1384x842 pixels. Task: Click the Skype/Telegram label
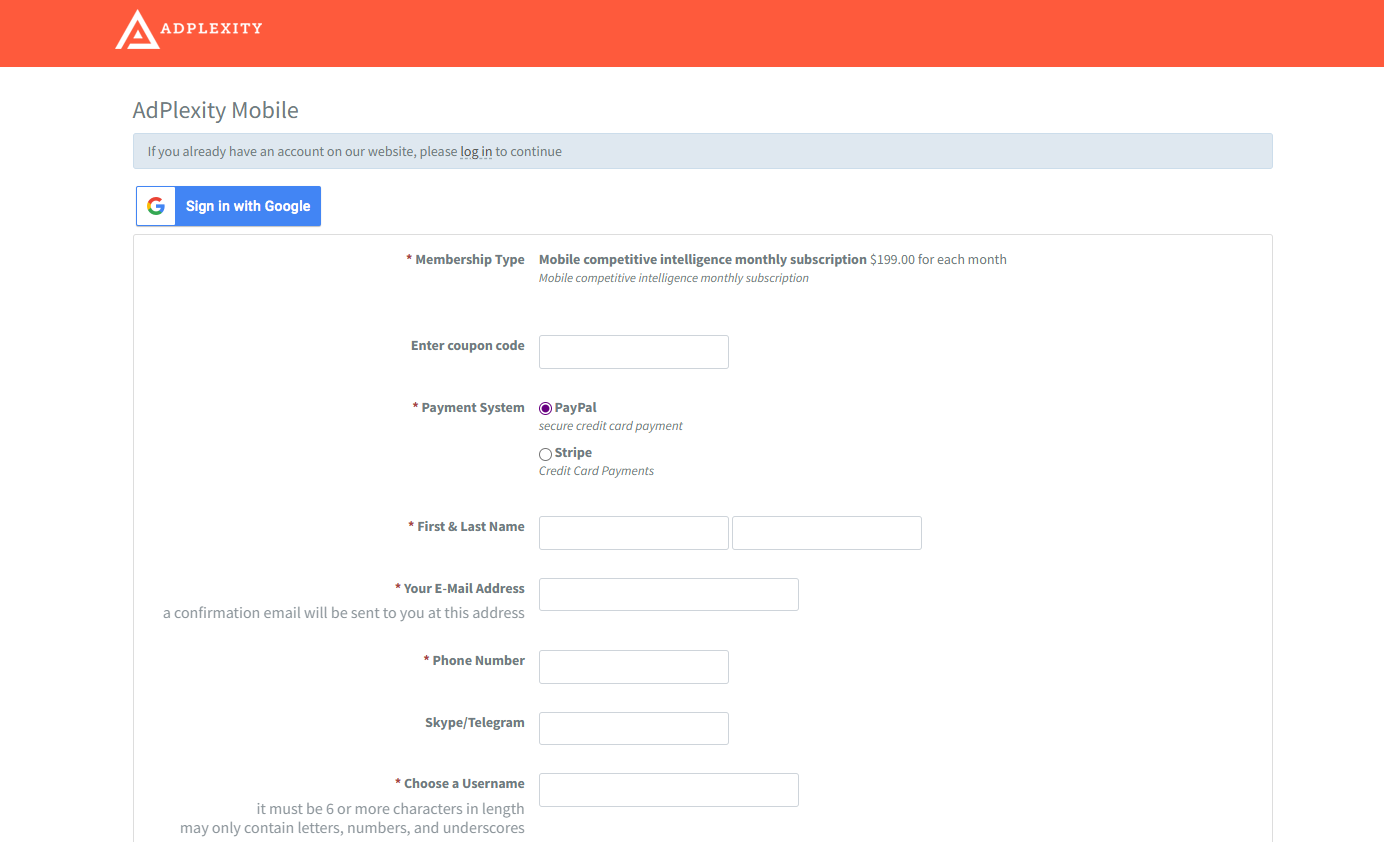(475, 722)
